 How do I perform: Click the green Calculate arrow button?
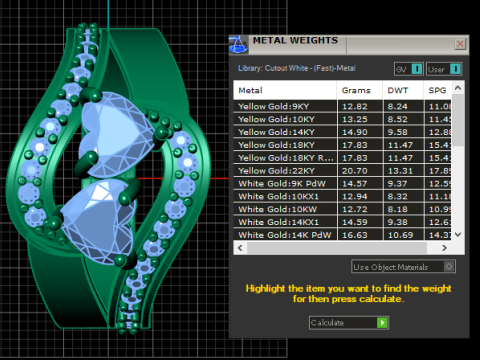click(382, 323)
